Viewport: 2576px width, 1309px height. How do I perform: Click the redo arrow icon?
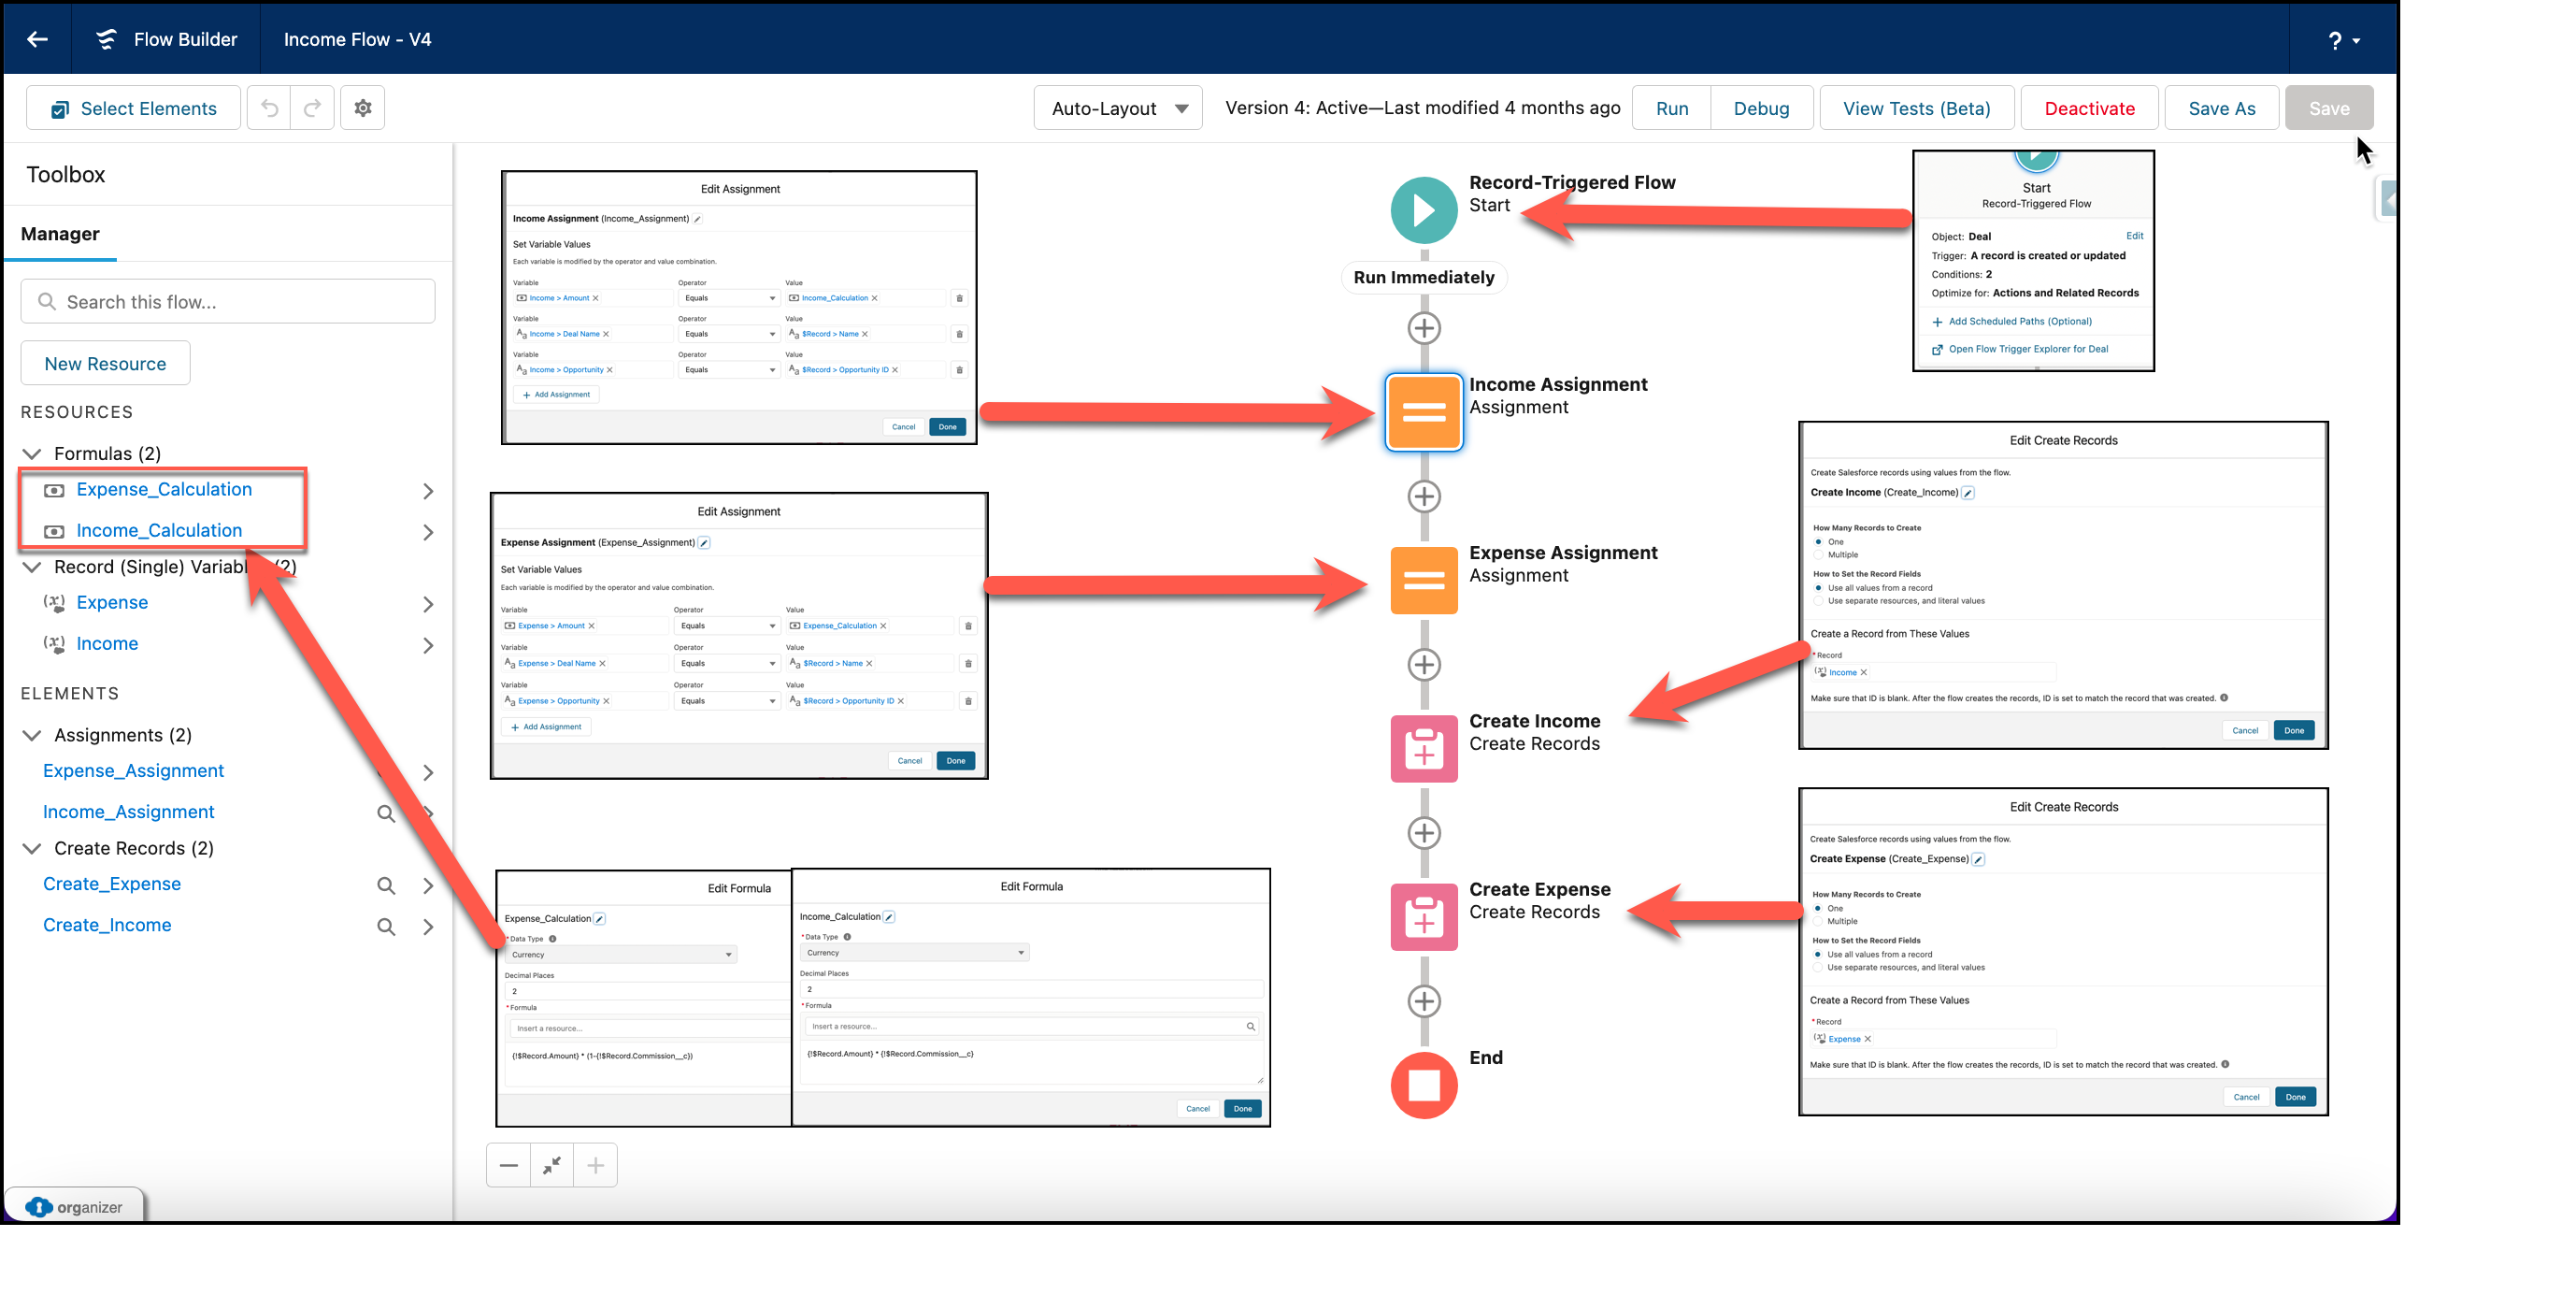[312, 108]
